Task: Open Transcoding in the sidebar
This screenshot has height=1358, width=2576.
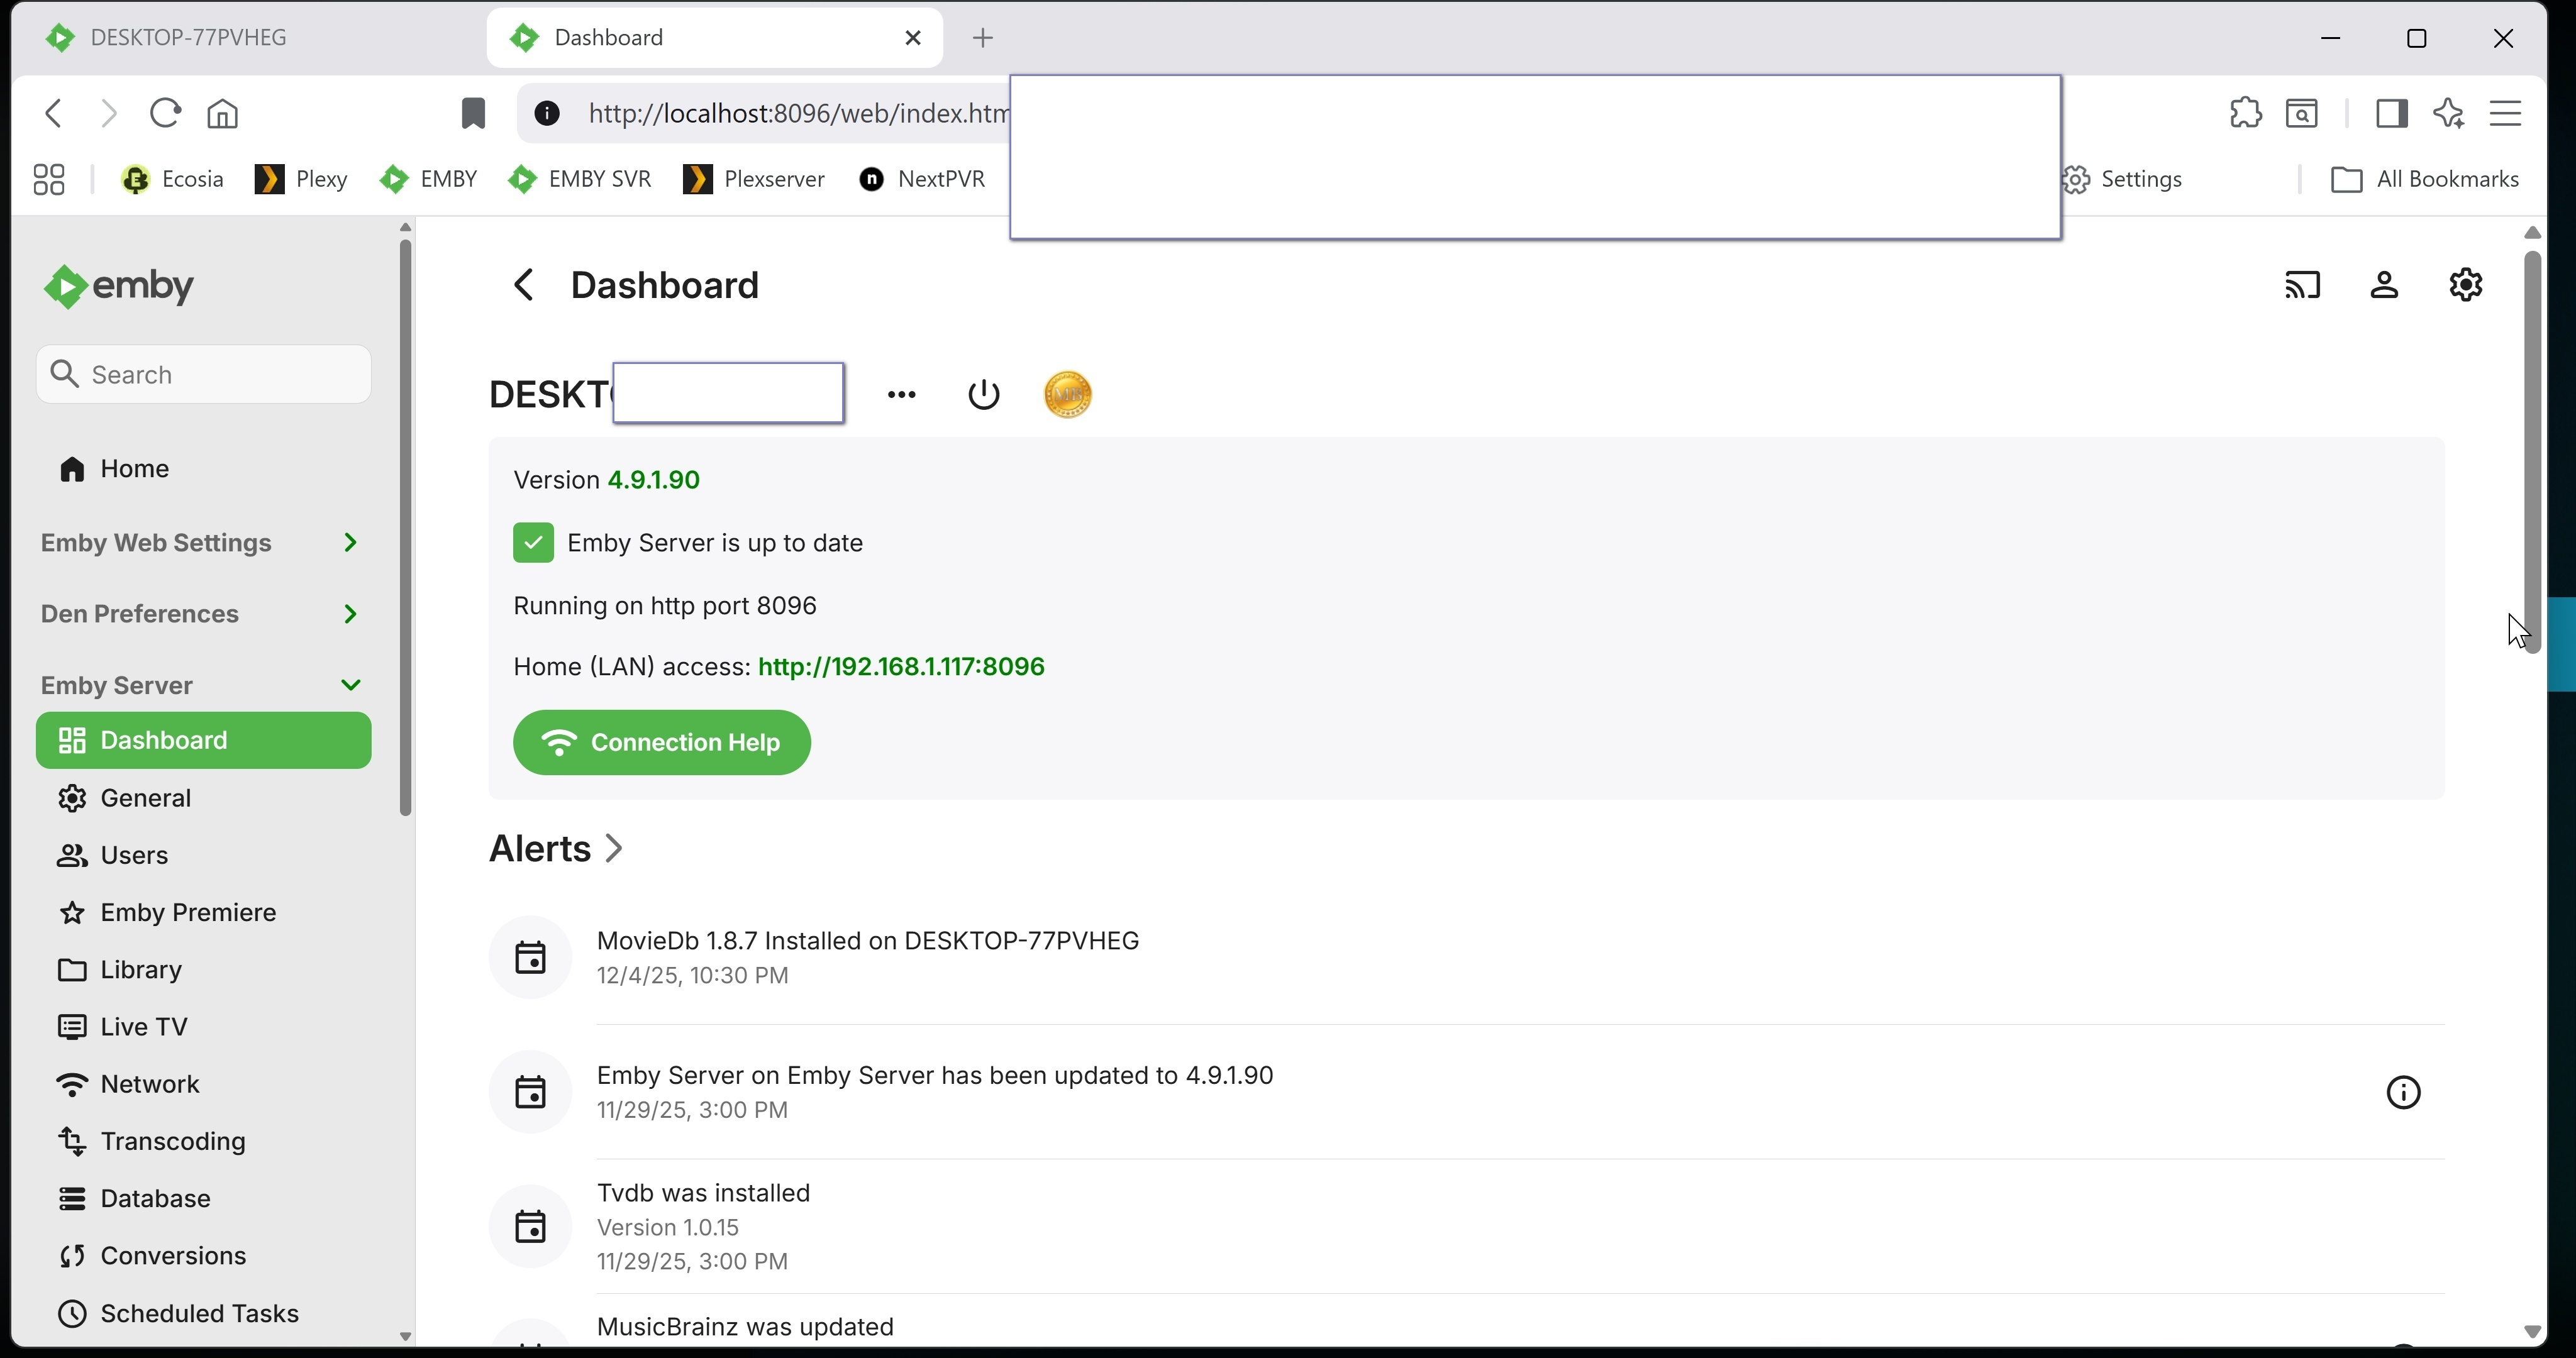Action: tap(172, 1141)
